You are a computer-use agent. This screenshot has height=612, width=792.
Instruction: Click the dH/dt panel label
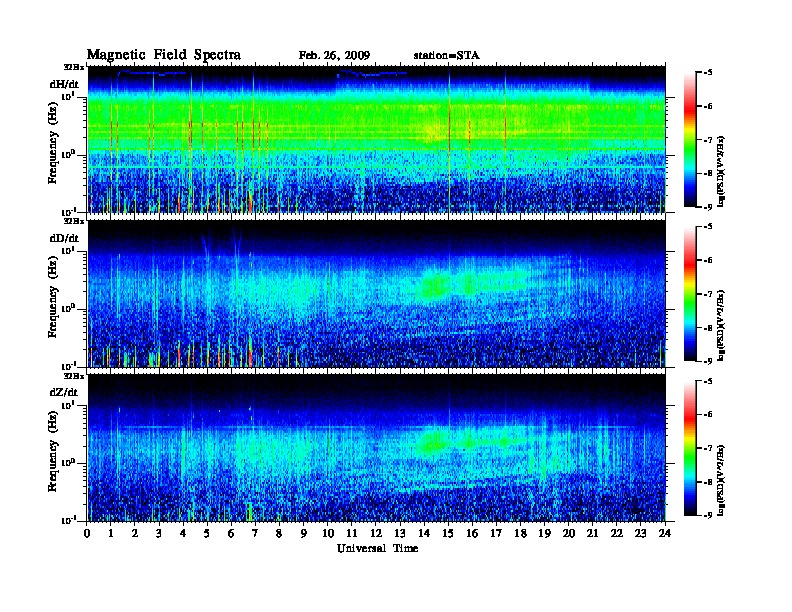64,84
